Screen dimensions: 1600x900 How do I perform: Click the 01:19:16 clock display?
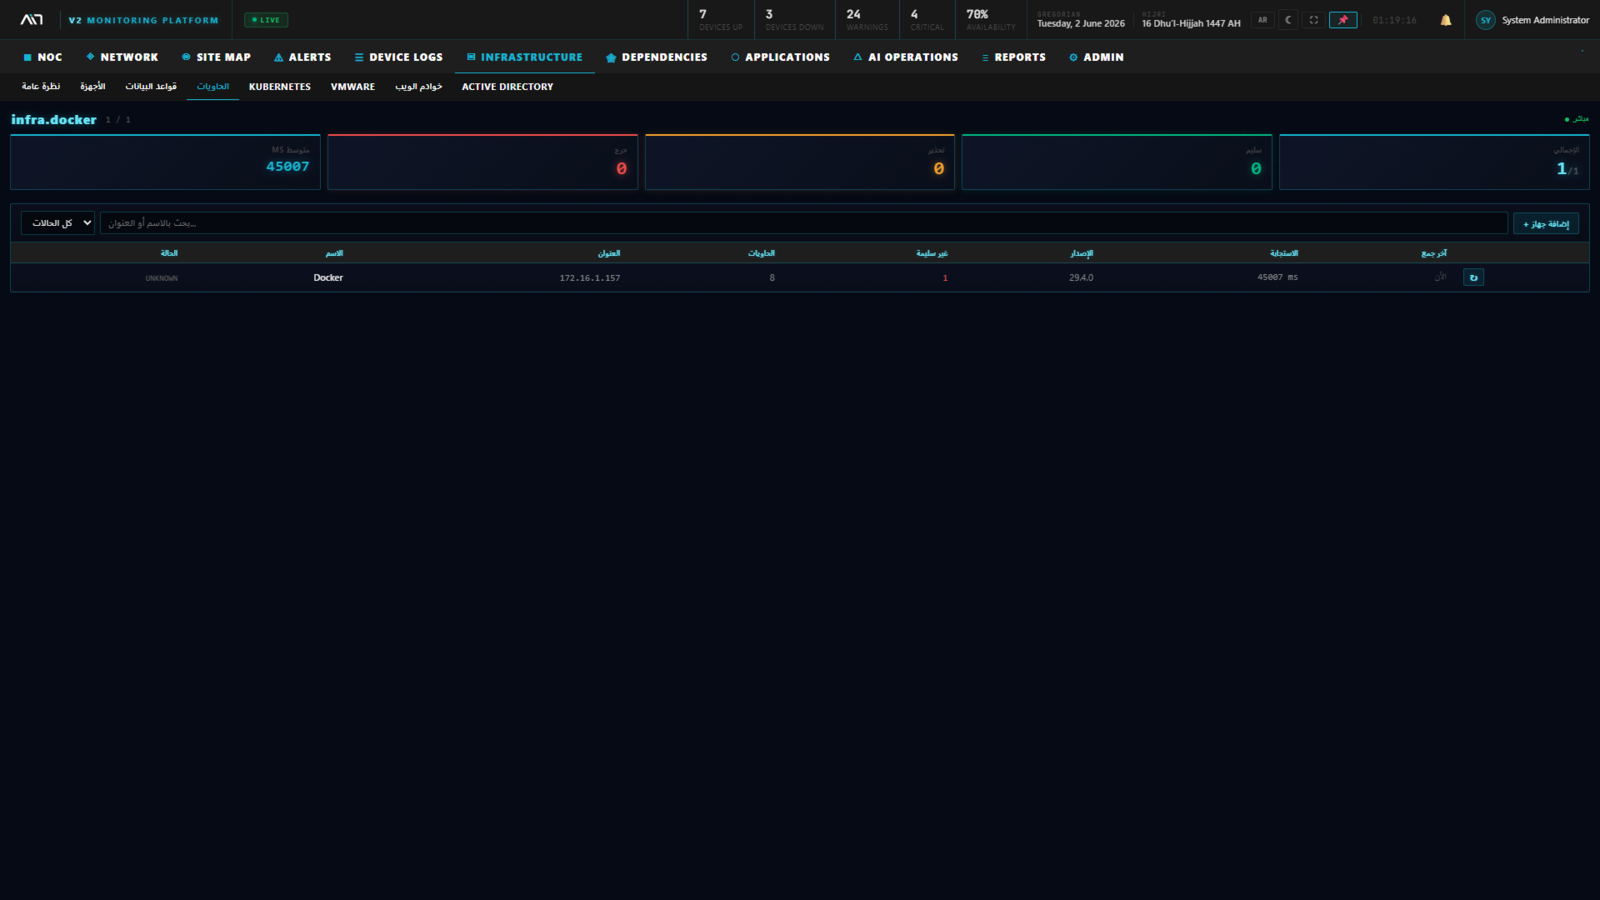click(1394, 20)
